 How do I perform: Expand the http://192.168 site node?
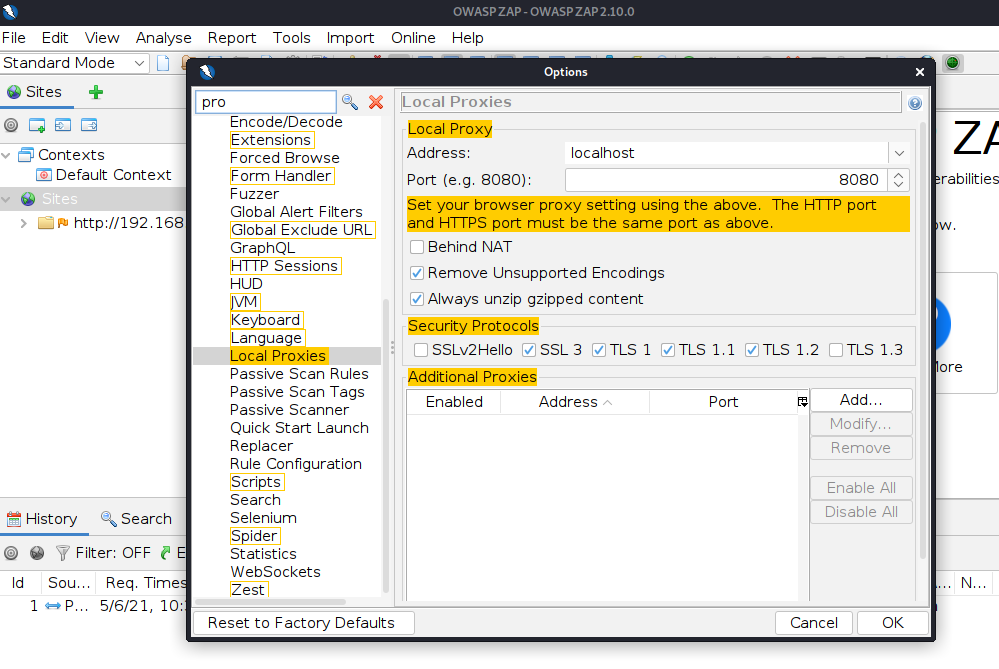[24, 223]
